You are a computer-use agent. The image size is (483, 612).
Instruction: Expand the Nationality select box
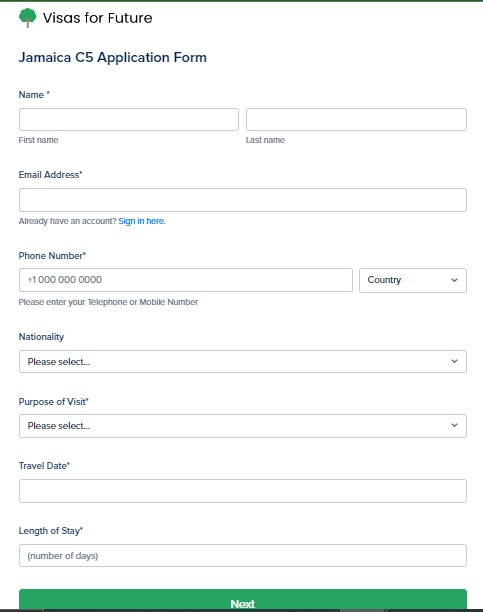point(243,361)
